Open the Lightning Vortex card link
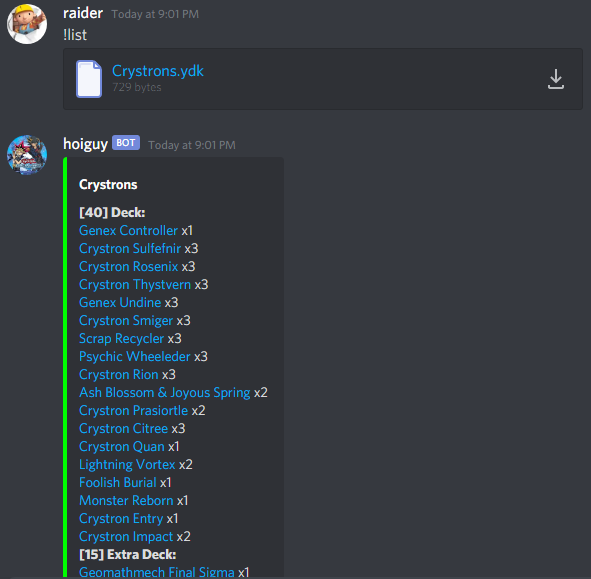The height and width of the screenshot is (579, 591). [127, 464]
